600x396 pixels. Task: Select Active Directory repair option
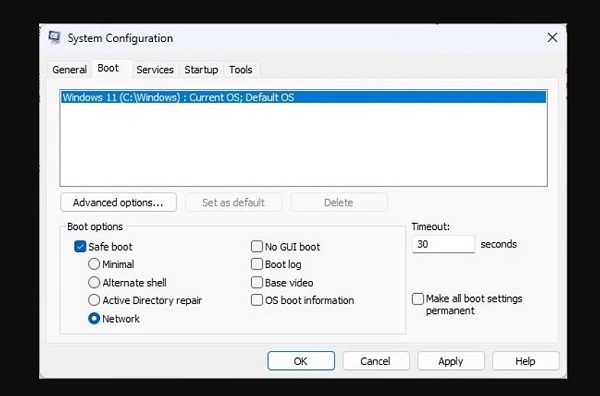pyautogui.click(x=94, y=300)
